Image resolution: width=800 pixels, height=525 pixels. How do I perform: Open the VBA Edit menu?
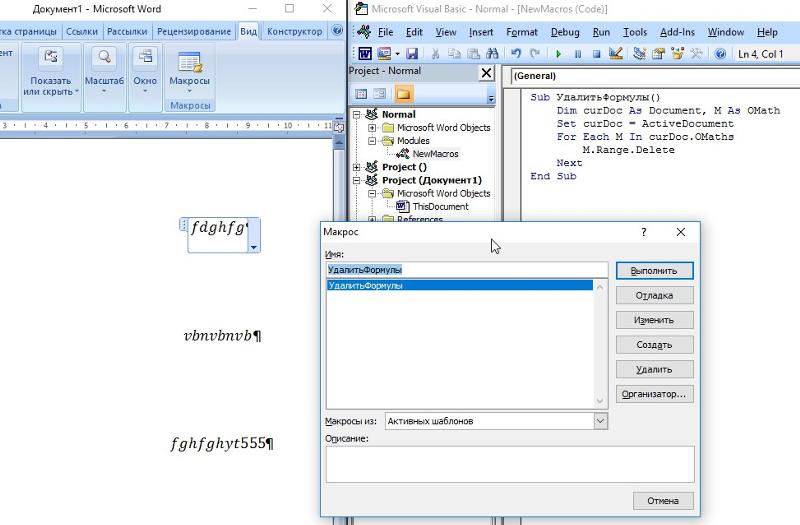414,32
